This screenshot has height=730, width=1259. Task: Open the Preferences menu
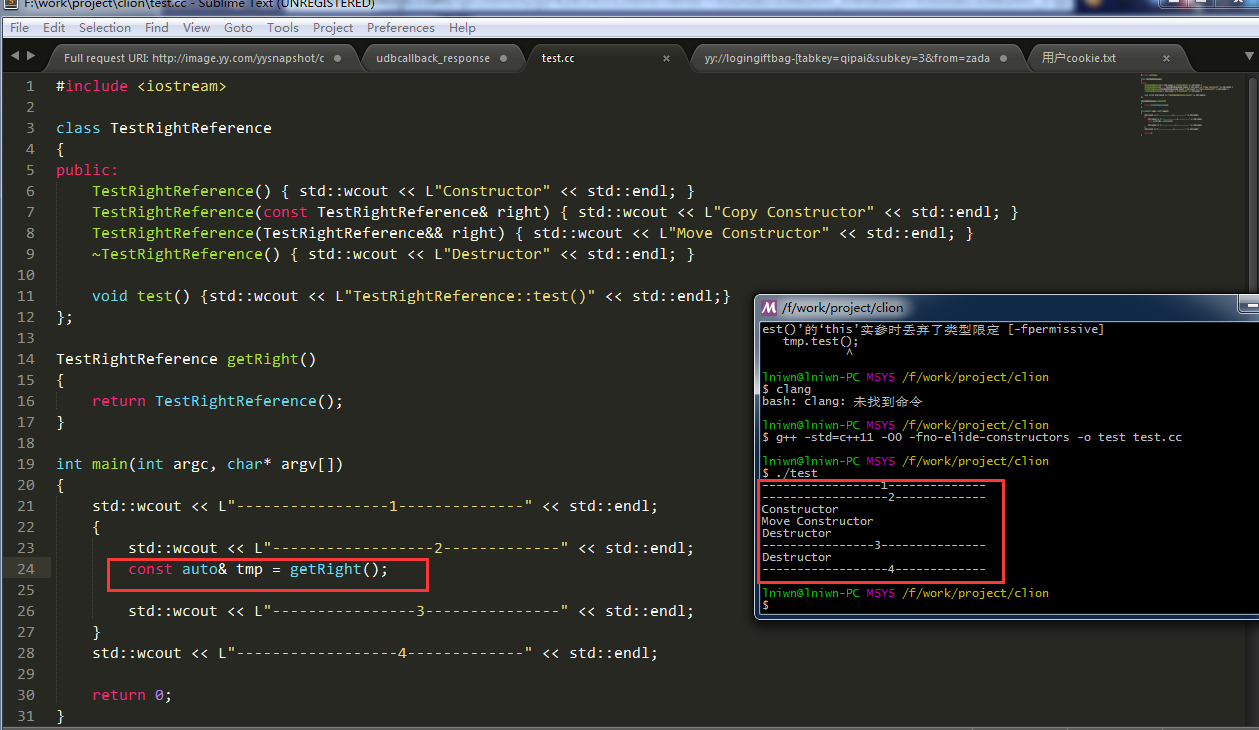pos(401,28)
